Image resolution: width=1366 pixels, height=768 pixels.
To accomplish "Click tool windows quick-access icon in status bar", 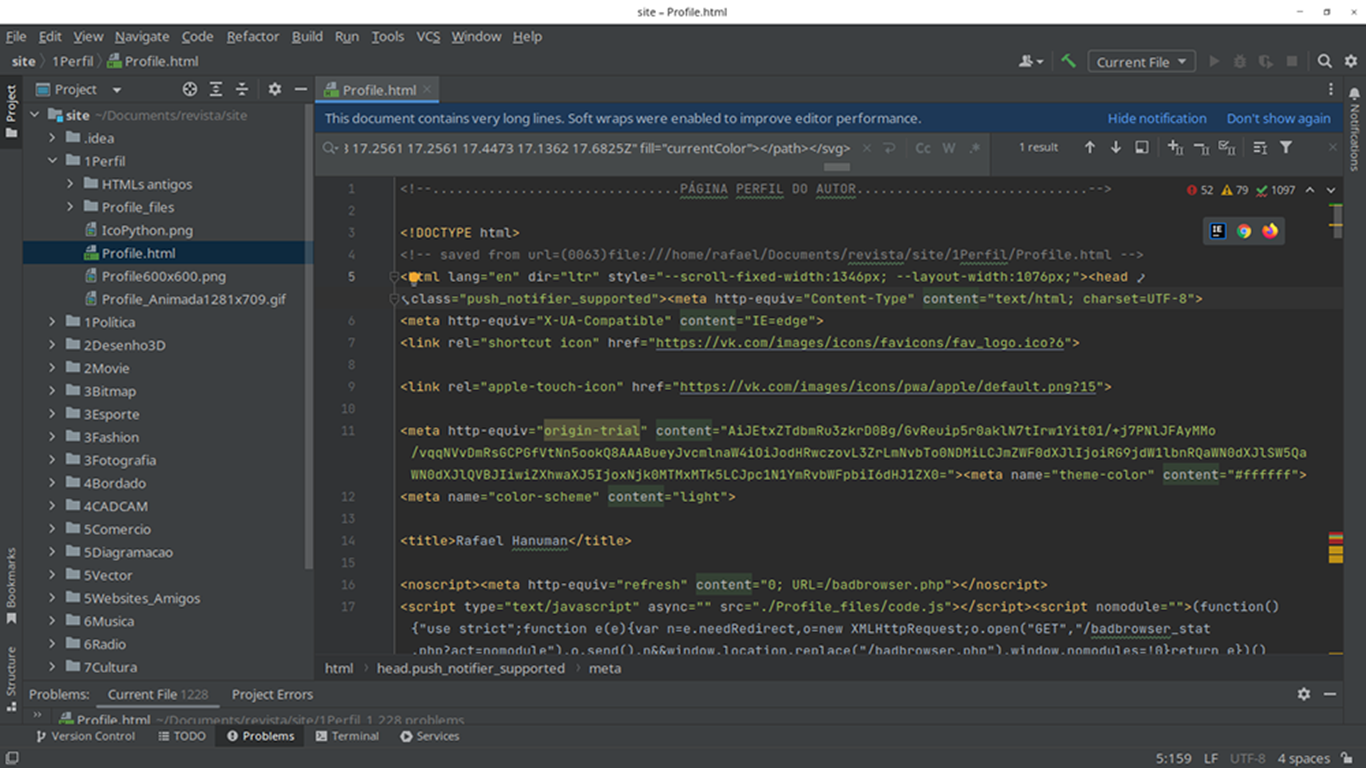I will [x=12, y=758].
